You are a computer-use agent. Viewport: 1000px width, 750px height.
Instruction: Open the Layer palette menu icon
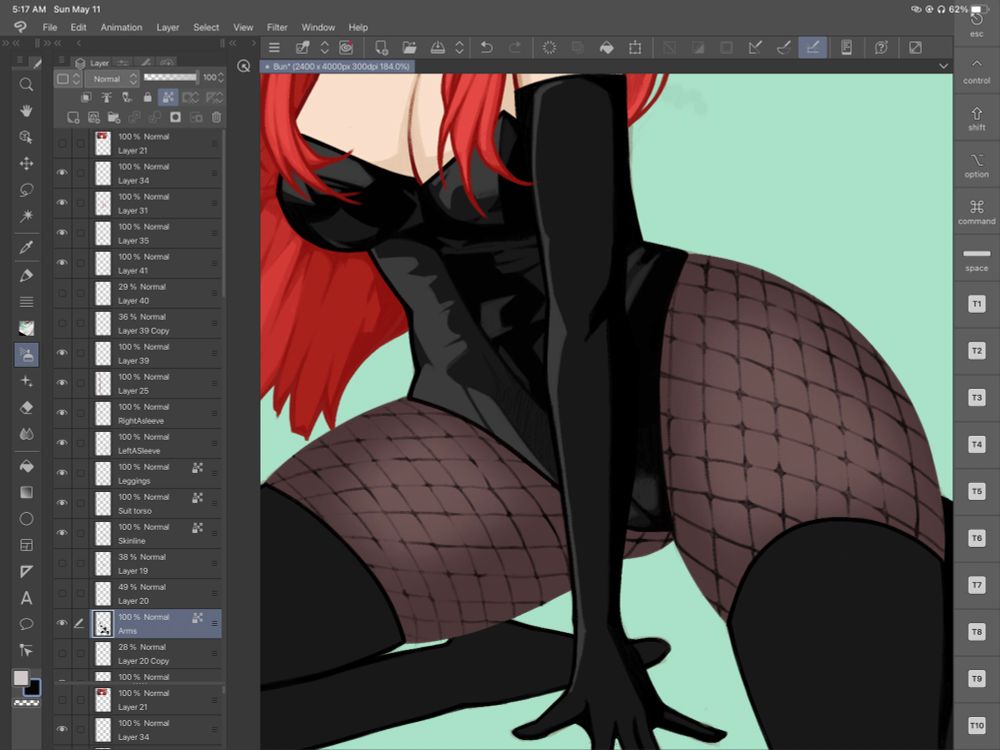coord(61,61)
